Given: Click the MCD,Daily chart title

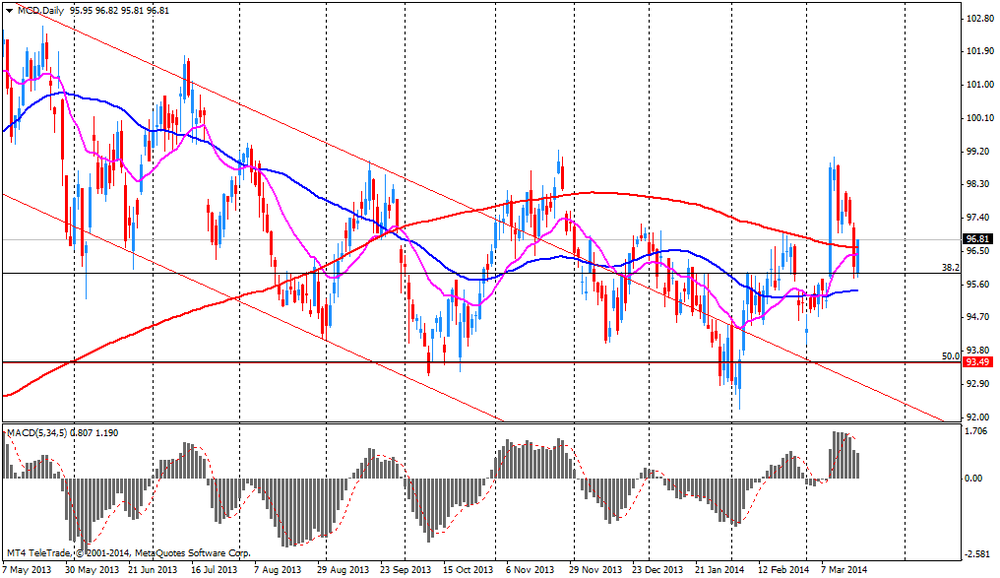Looking at the screenshot, I should tap(41, 10).
